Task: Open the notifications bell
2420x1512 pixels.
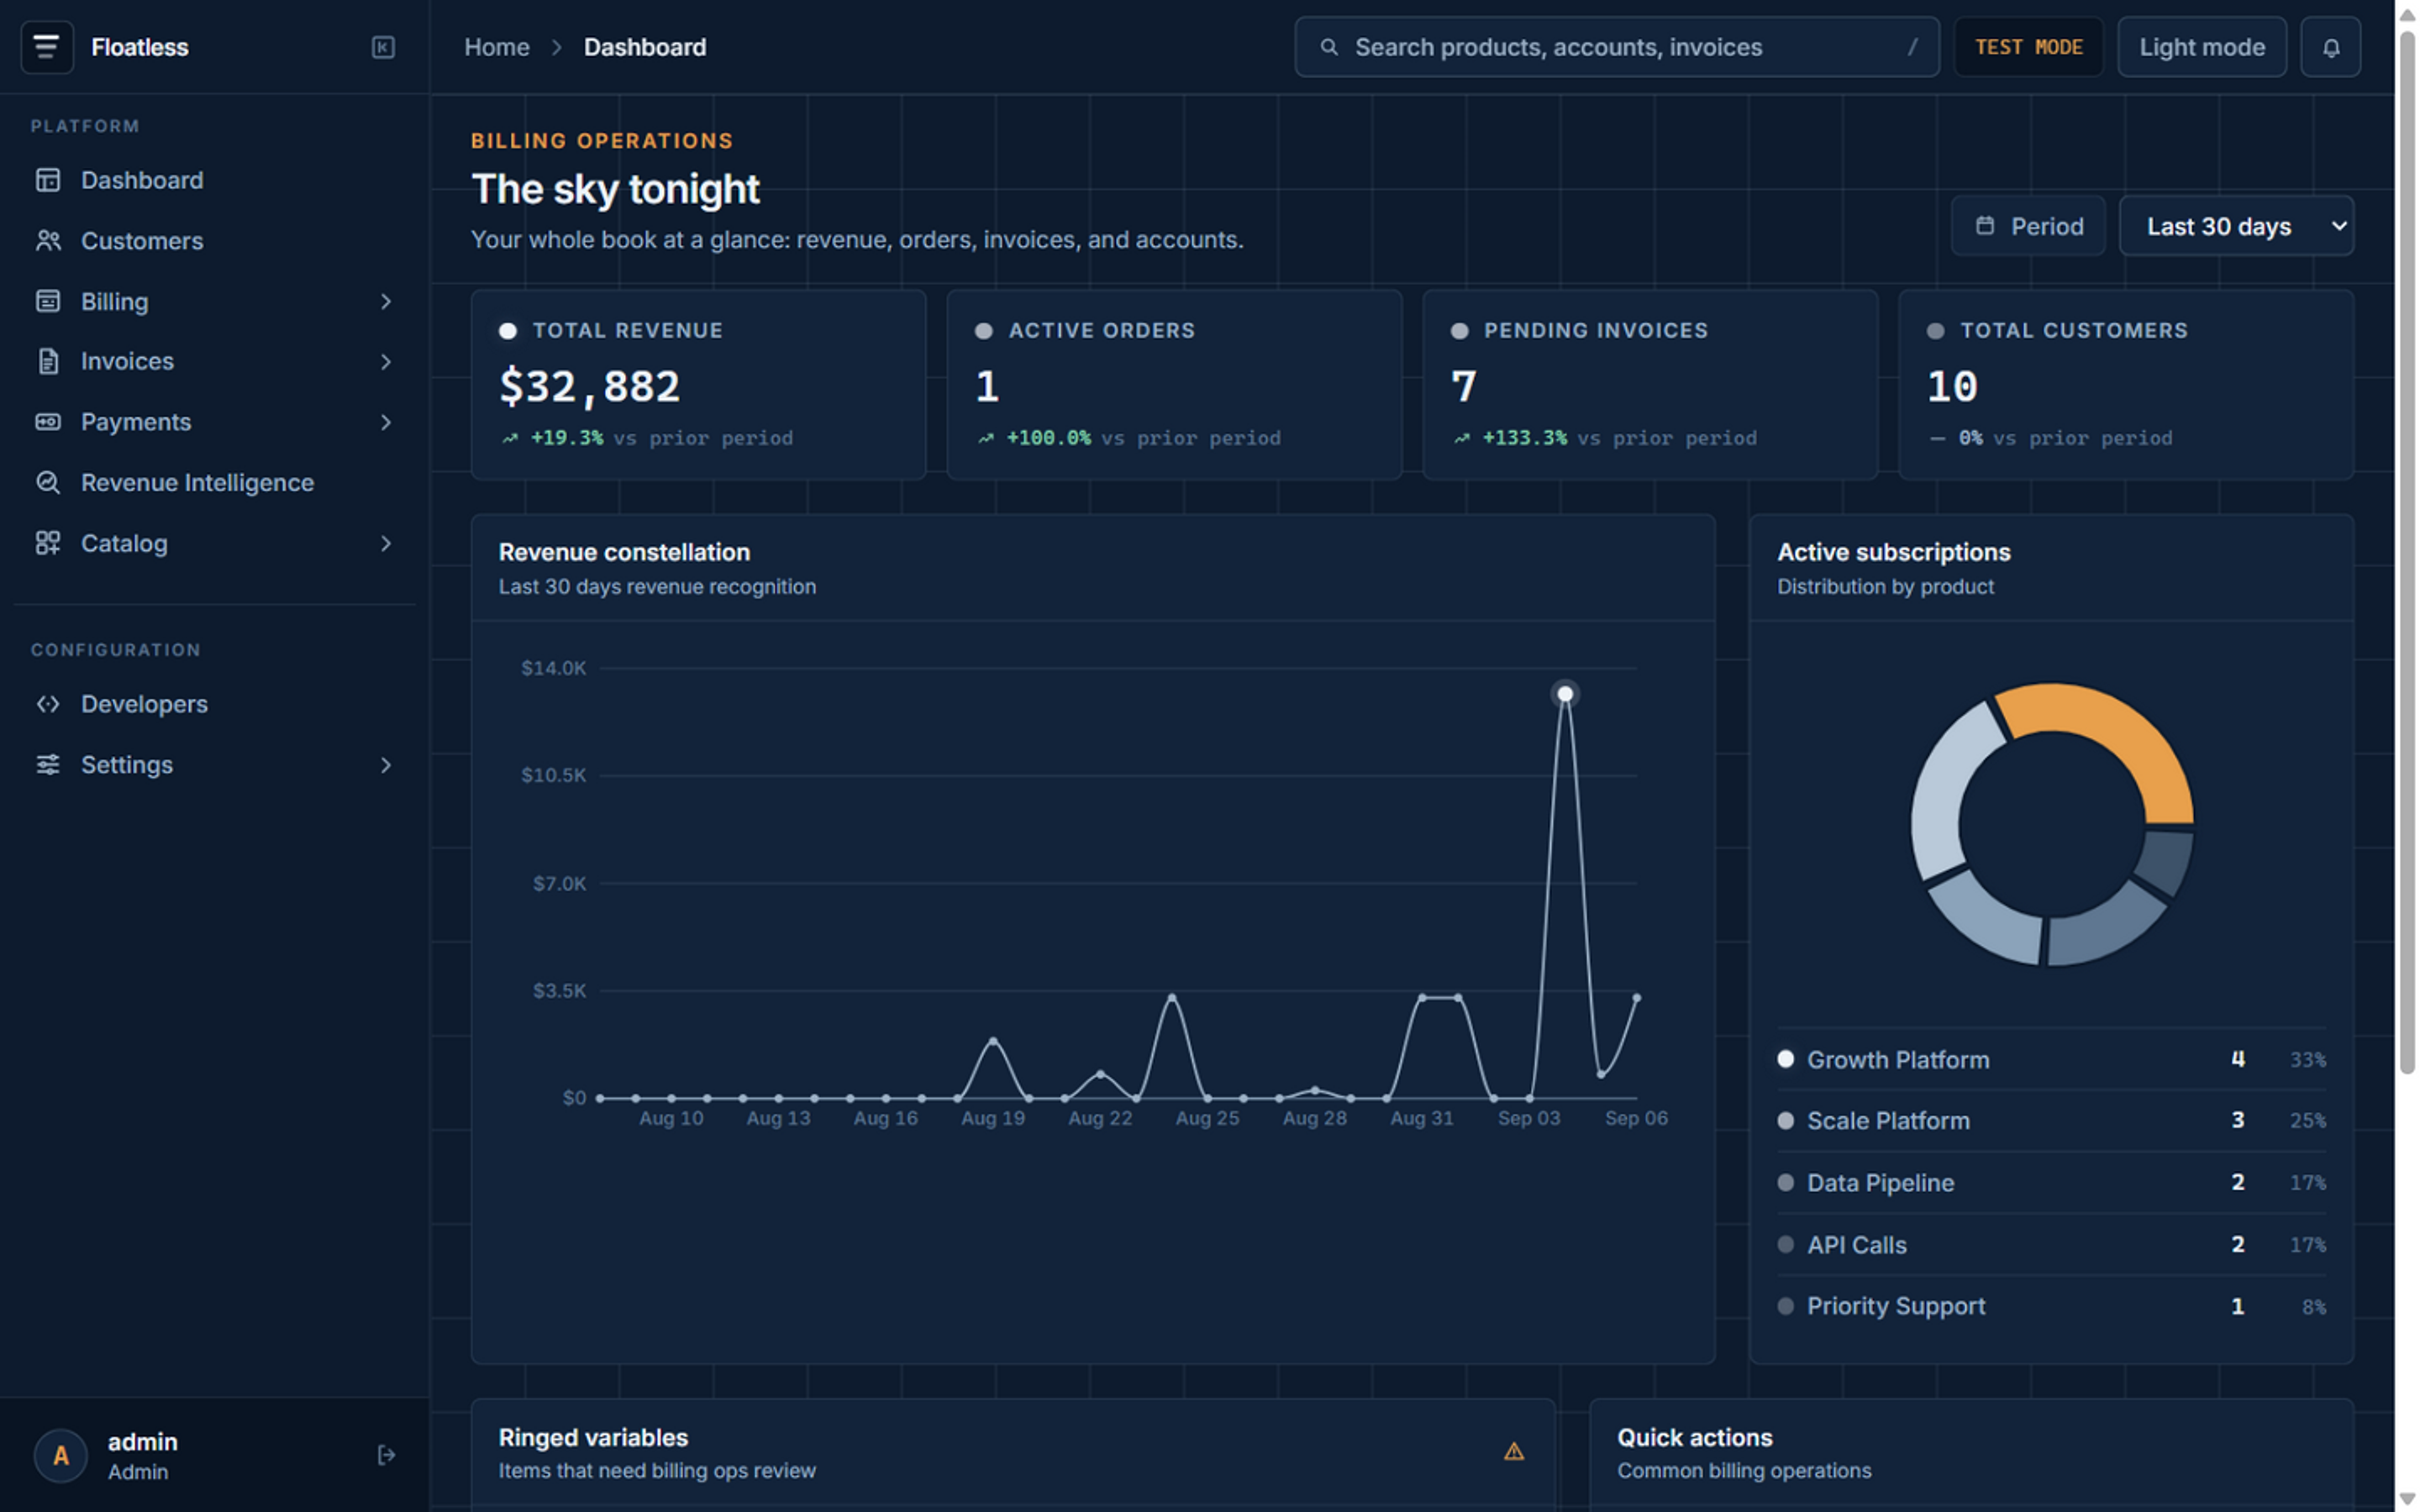Action: [x=2330, y=47]
